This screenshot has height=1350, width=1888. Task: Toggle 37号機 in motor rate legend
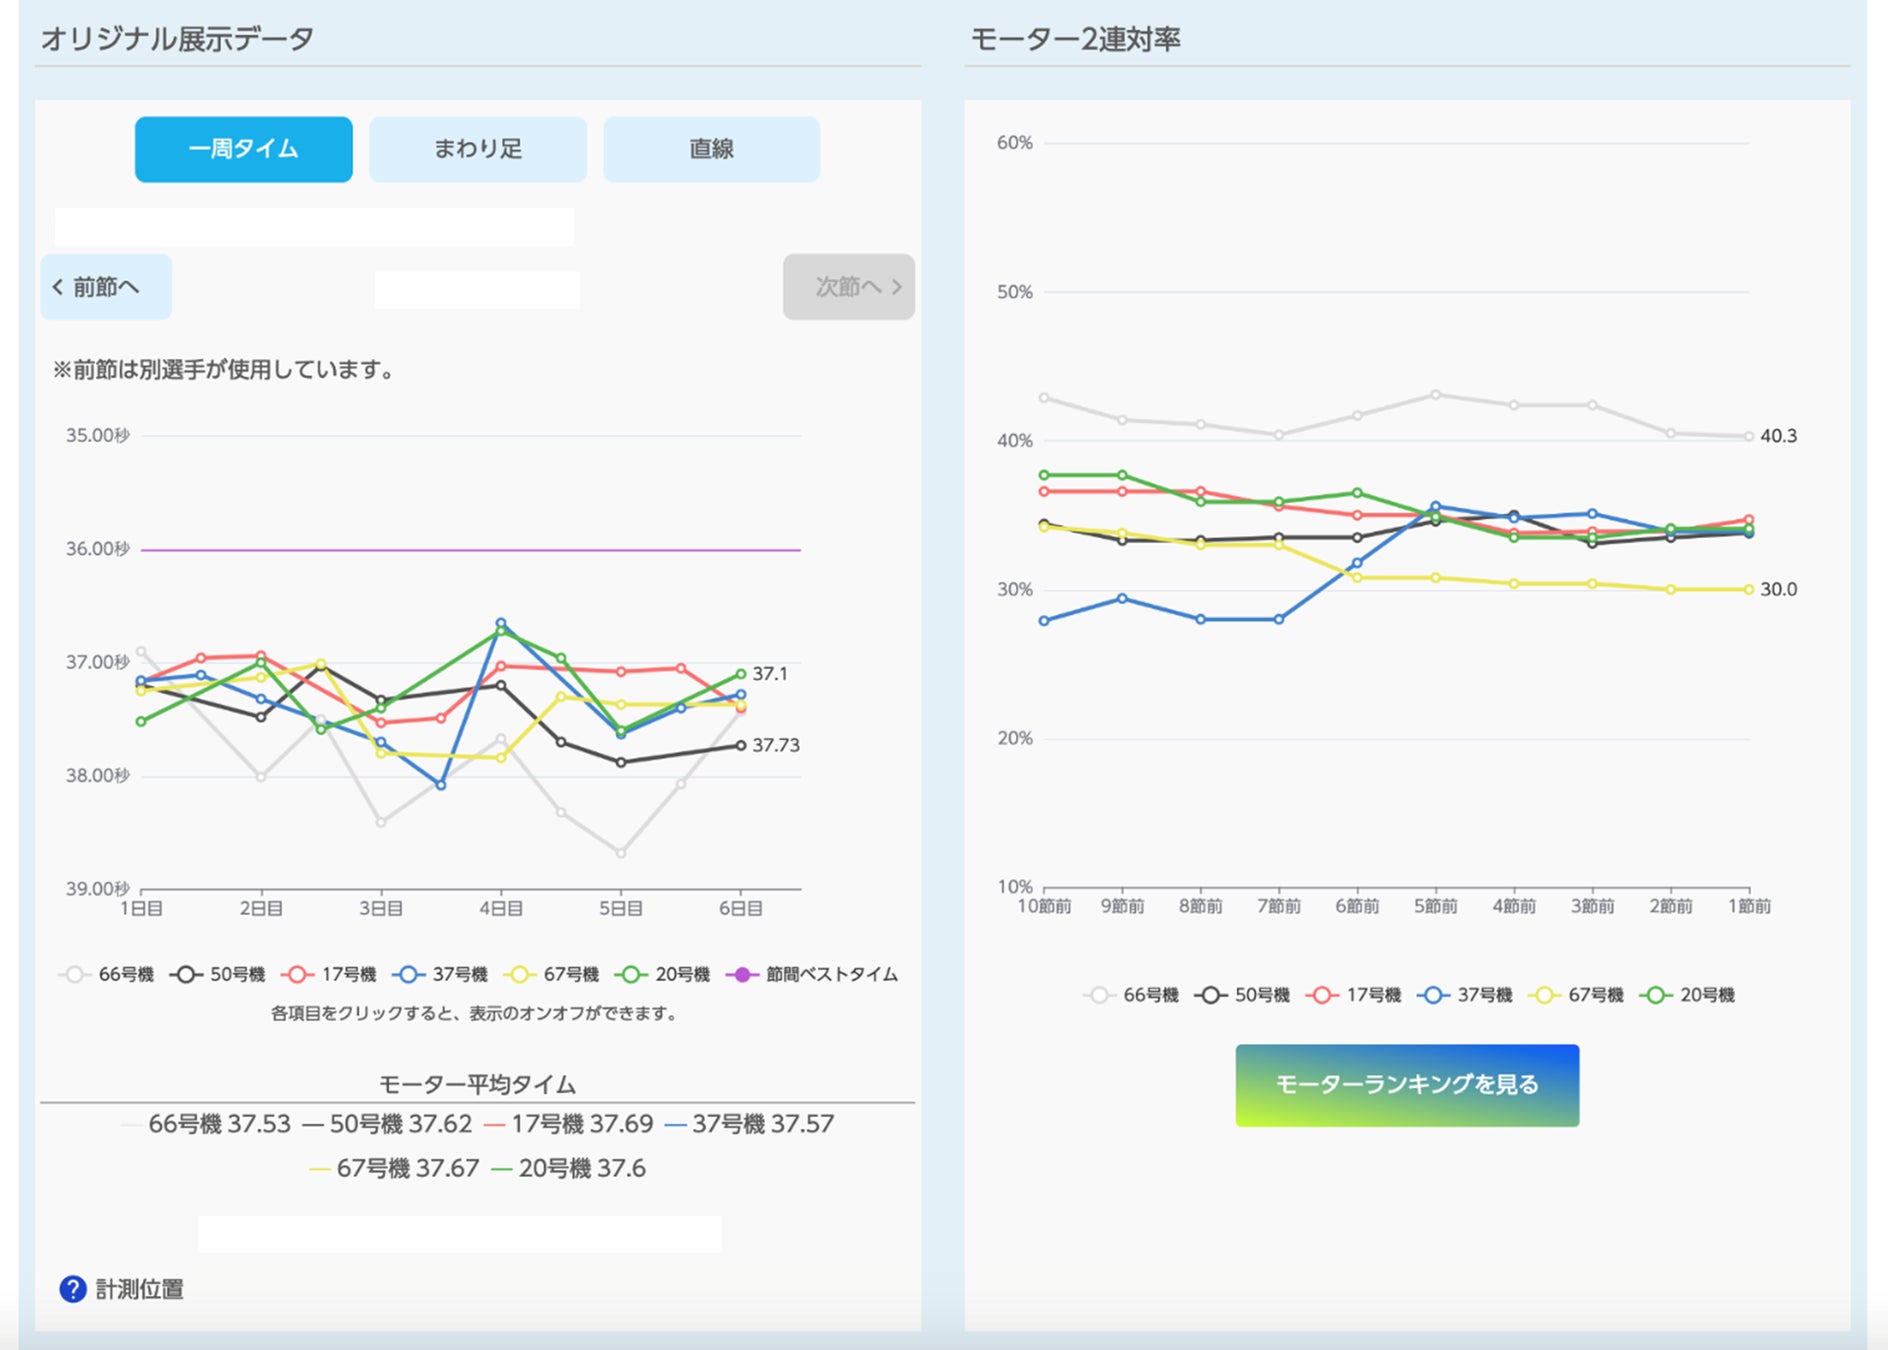point(1465,995)
